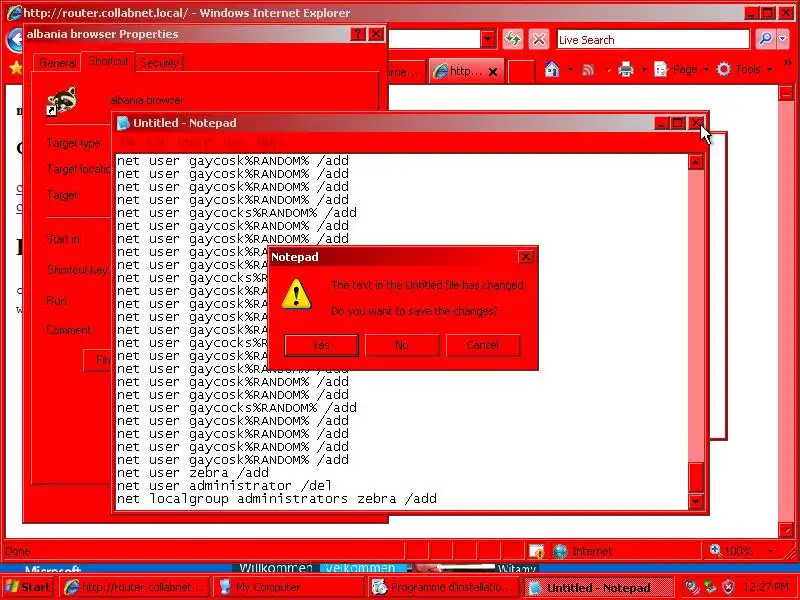Screen dimensions: 800x600
Task: Click the network connection tray icon
Action: (x=710, y=587)
